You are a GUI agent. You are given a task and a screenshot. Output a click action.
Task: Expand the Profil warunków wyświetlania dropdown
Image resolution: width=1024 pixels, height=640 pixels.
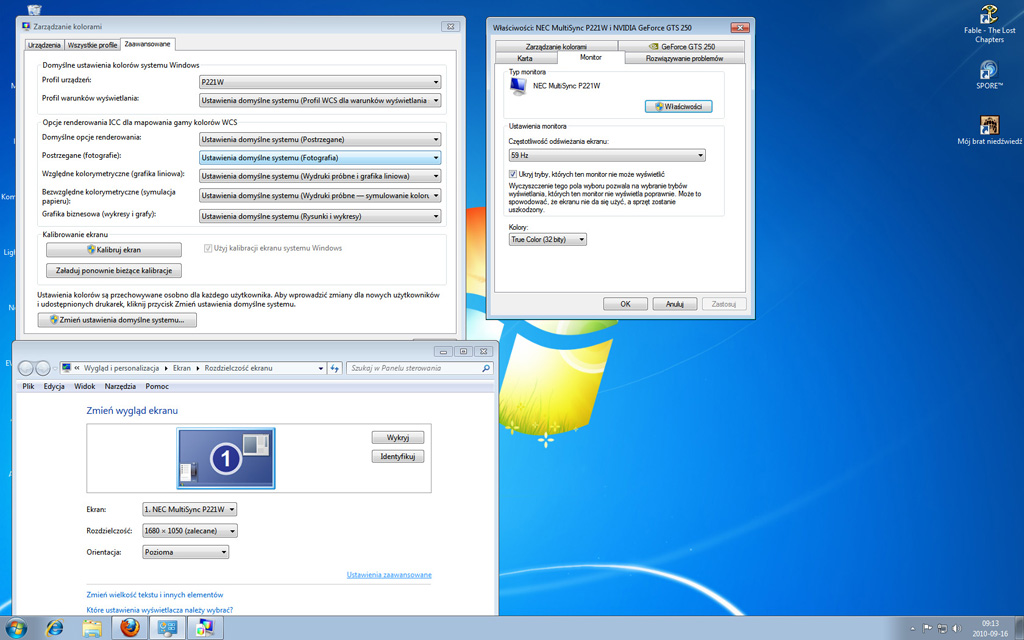[x=320, y=101]
